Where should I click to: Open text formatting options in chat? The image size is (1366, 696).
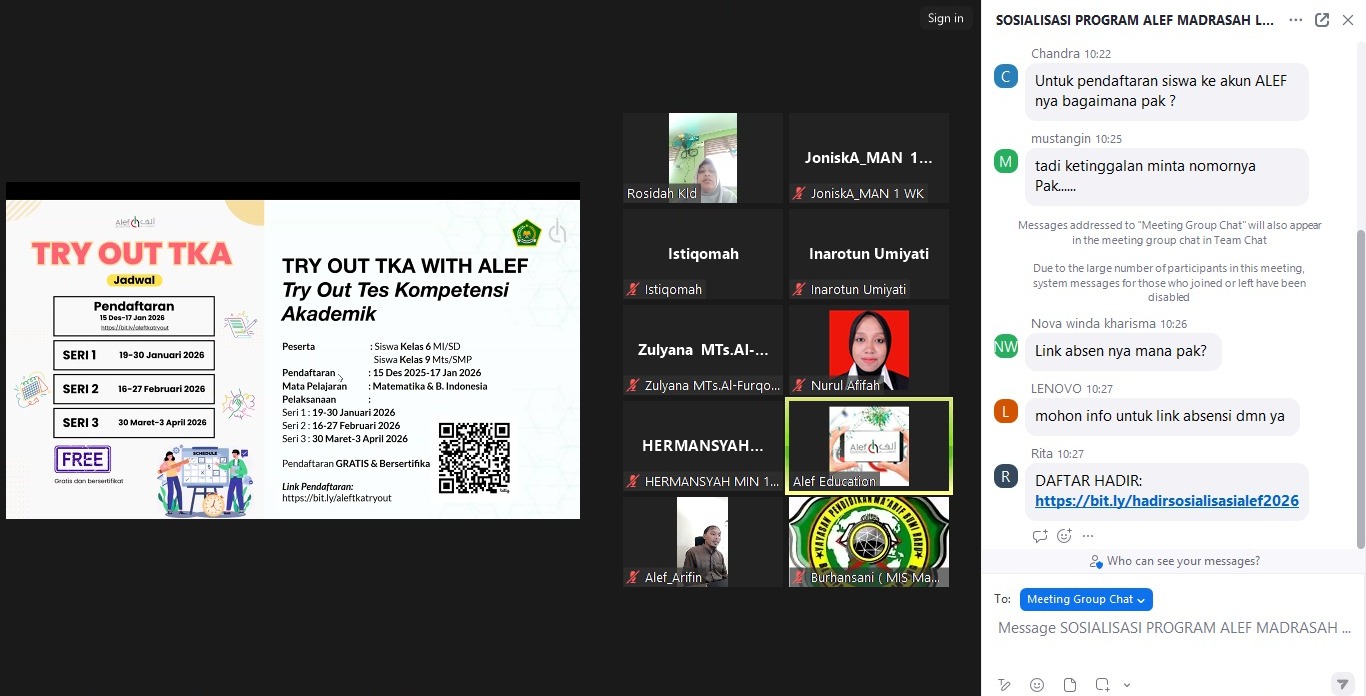click(1004, 685)
